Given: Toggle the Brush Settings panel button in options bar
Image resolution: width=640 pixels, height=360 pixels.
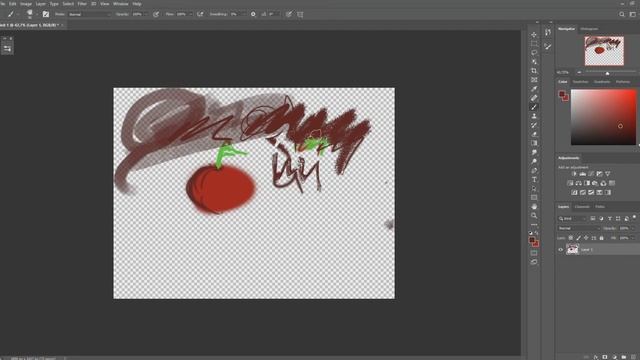Looking at the screenshot, I should (46, 14).
